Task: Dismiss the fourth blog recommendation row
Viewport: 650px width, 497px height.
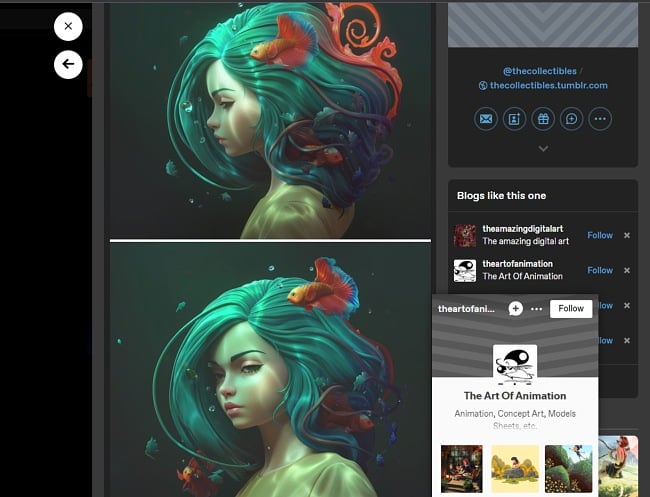Action: point(627,340)
